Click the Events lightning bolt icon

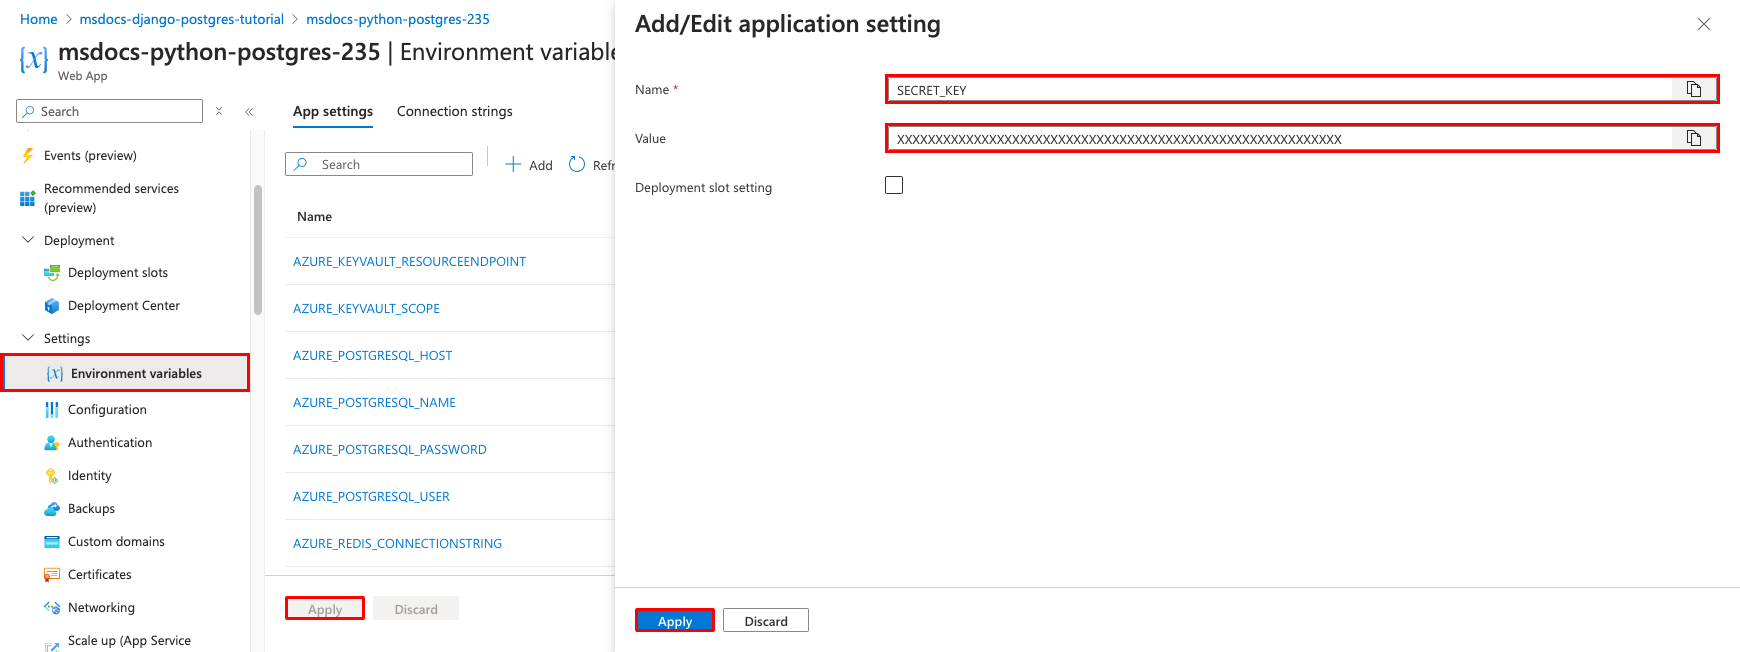click(28, 156)
